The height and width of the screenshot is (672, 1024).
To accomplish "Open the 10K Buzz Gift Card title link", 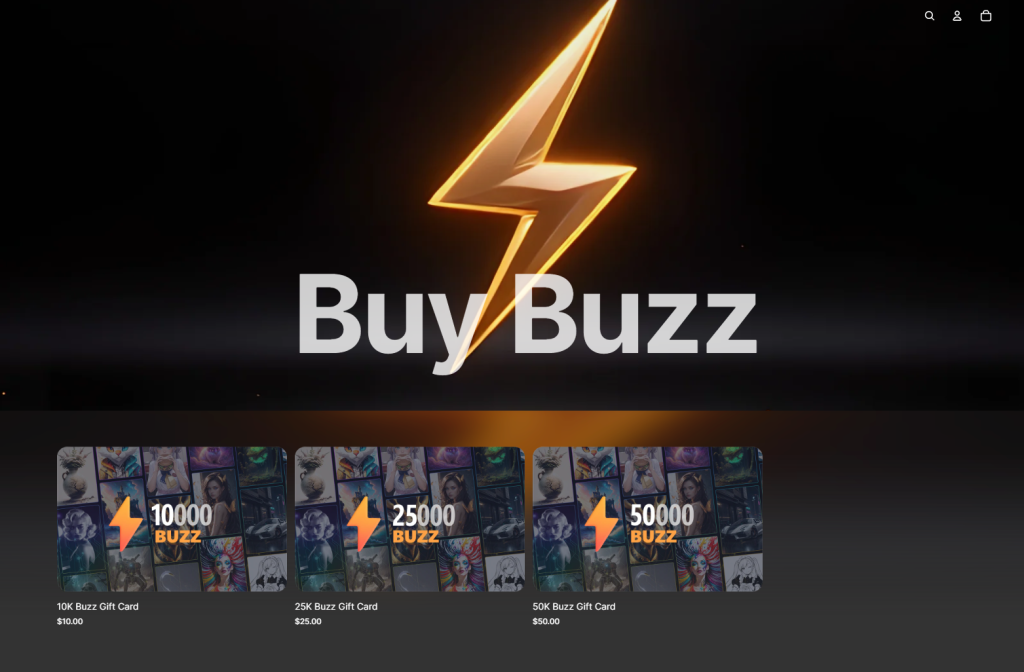I will 97,606.
